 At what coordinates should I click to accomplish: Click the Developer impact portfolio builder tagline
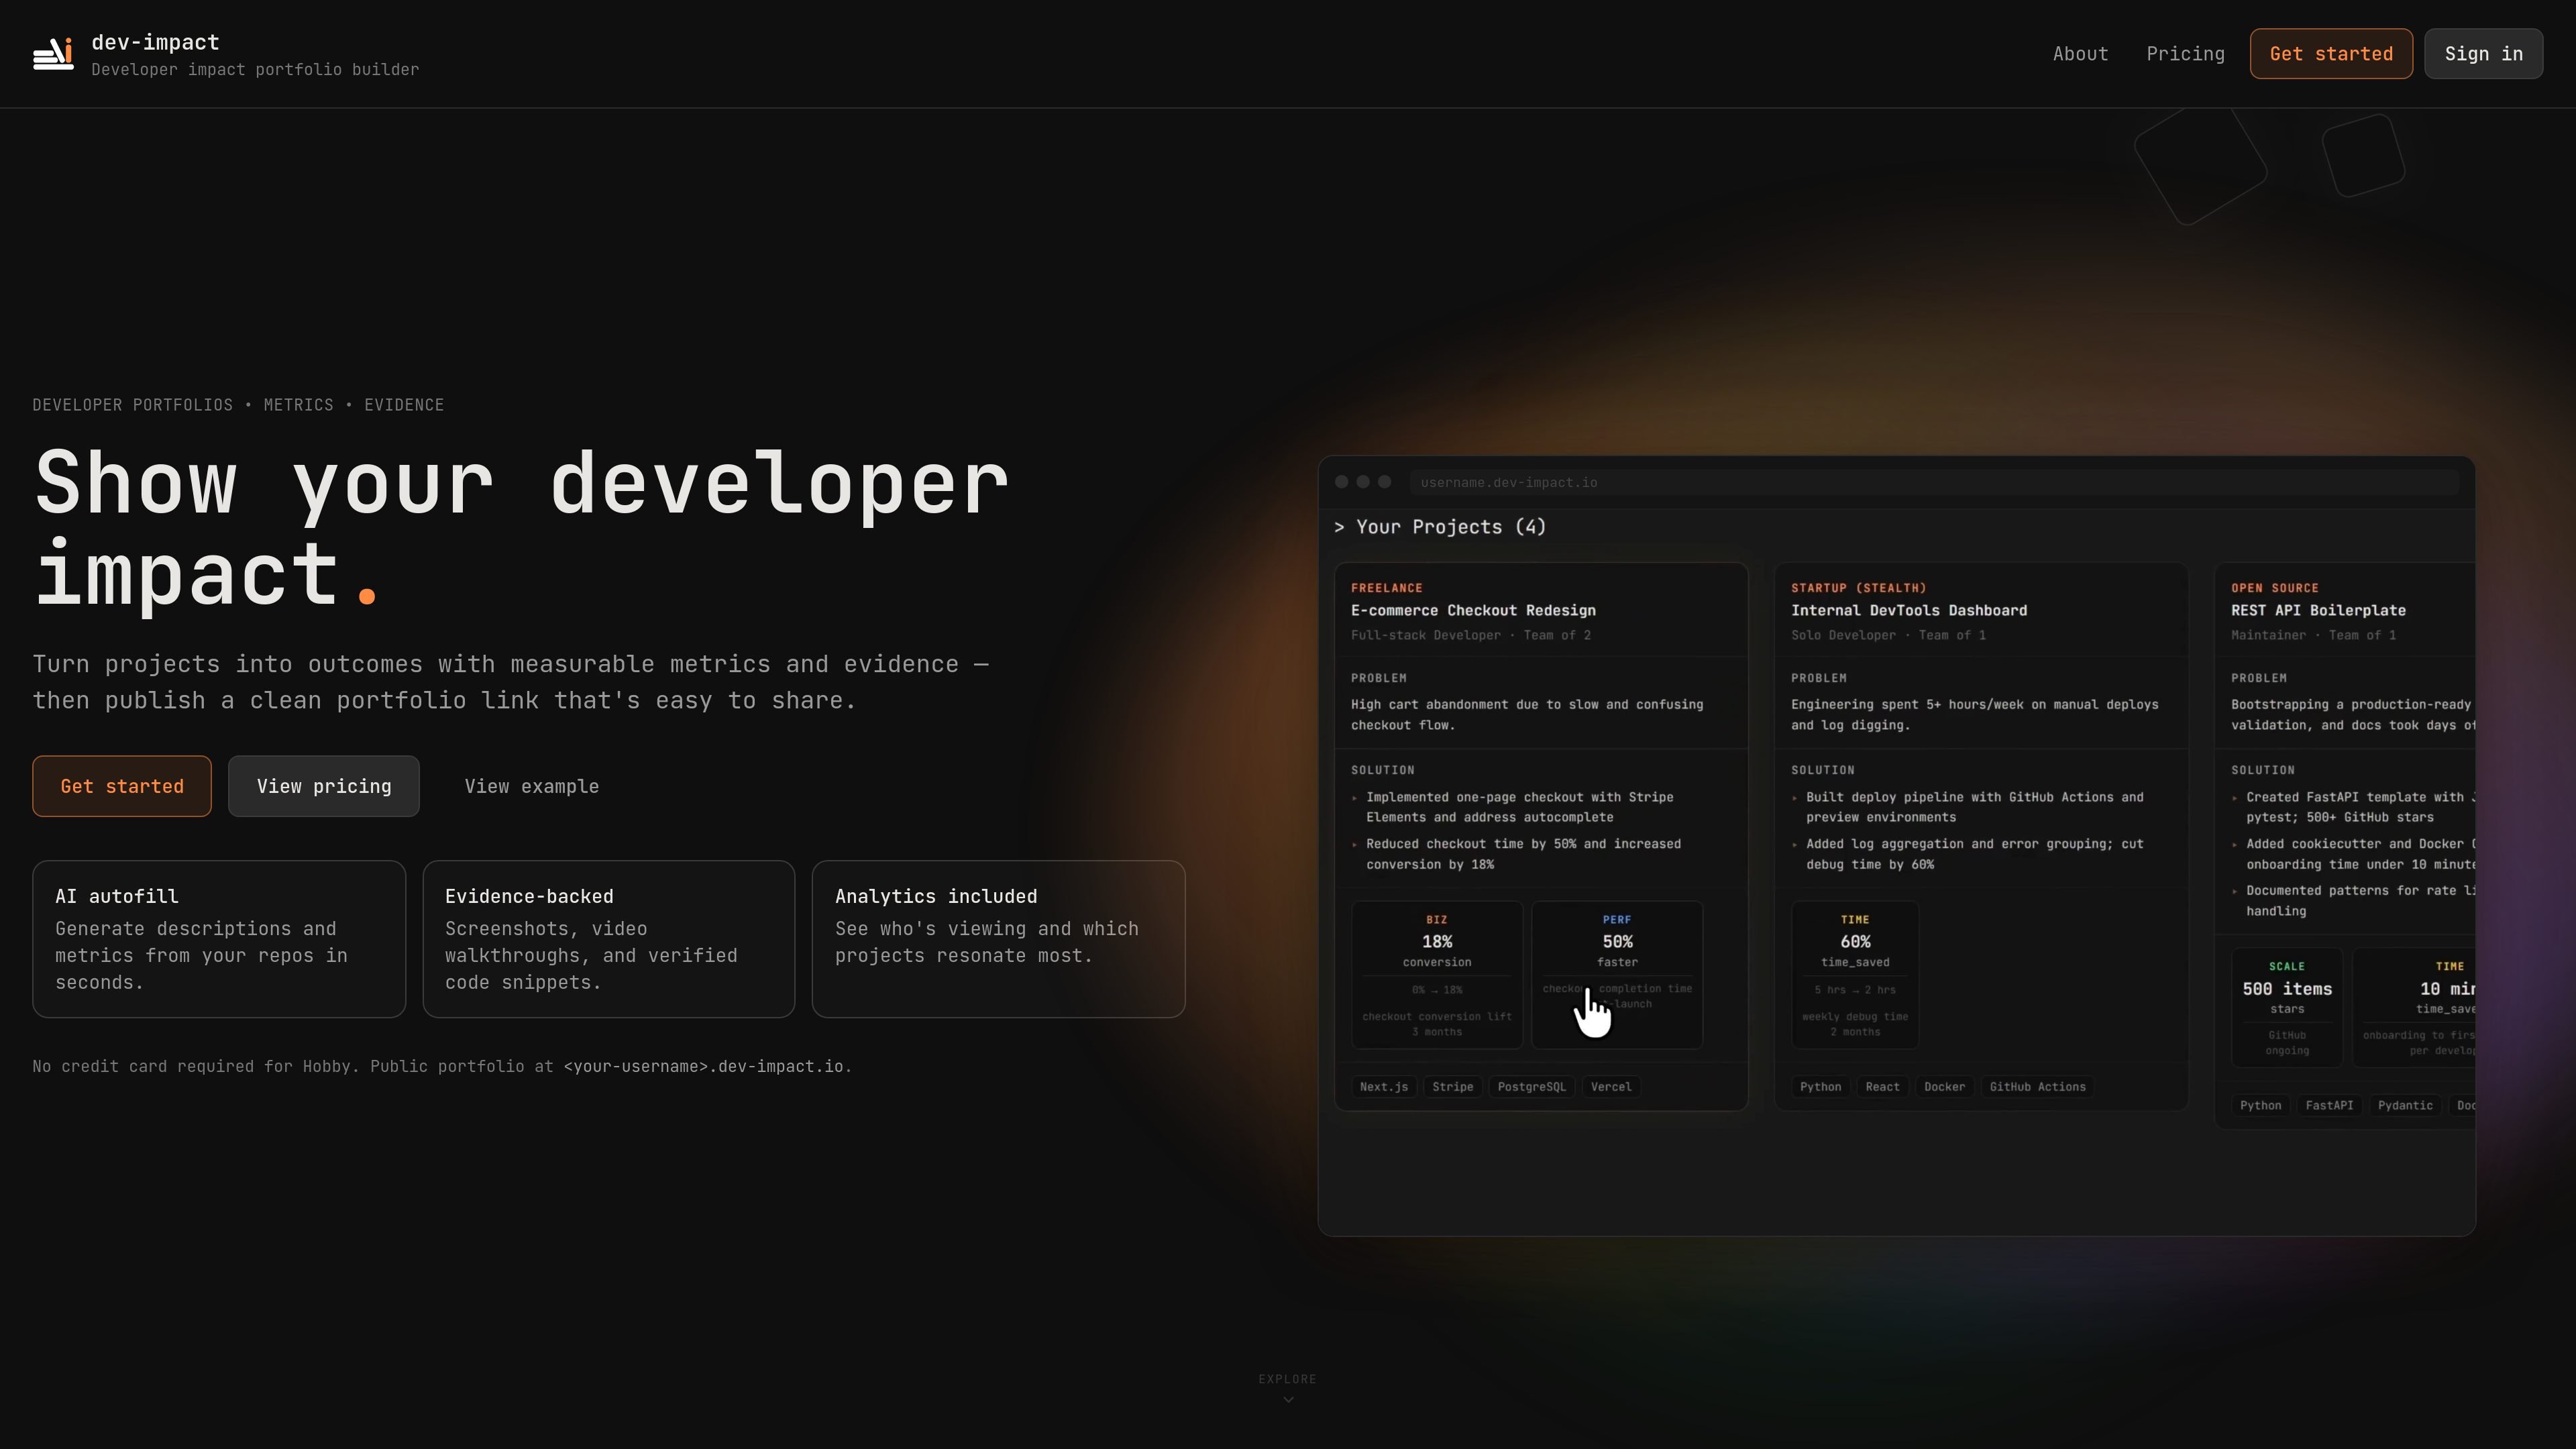coord(255,69)
